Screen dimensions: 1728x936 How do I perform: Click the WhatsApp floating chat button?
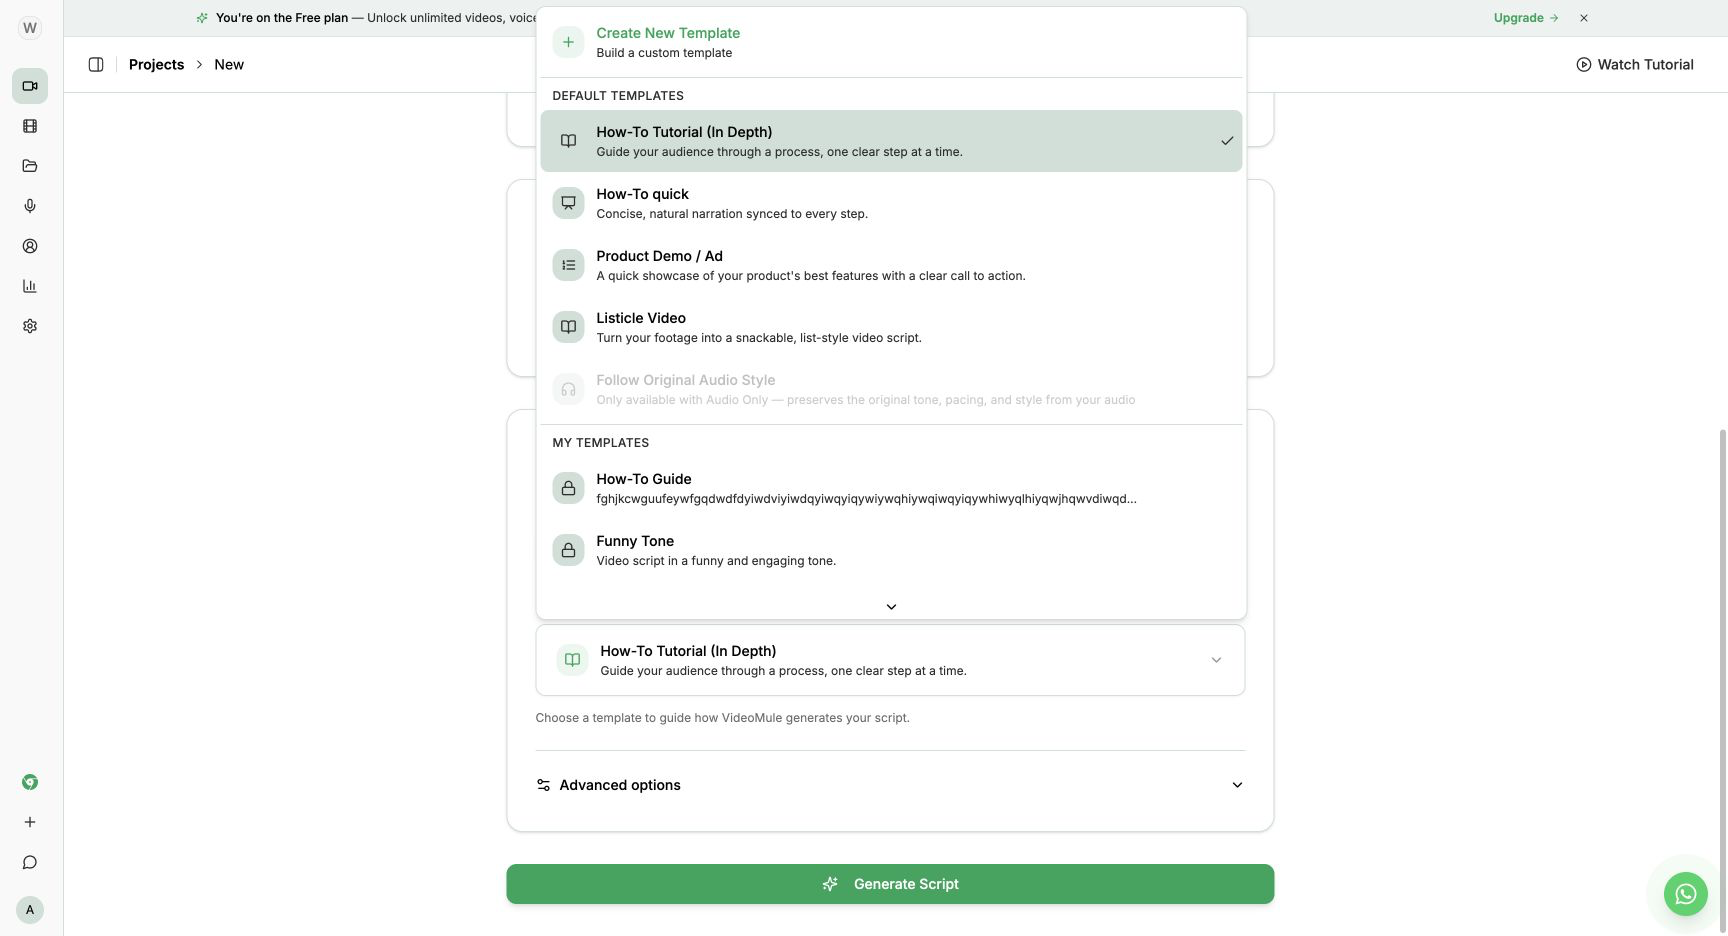click(1686, 894)
